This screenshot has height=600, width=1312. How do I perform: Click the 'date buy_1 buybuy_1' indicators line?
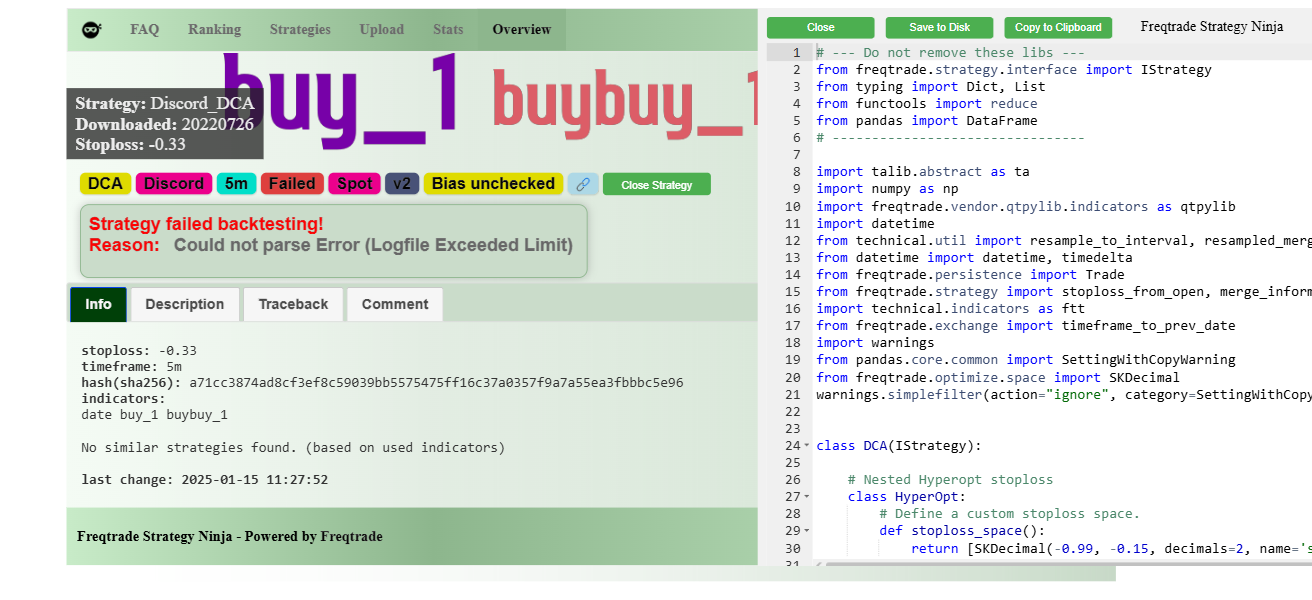(x=154, y=415)
